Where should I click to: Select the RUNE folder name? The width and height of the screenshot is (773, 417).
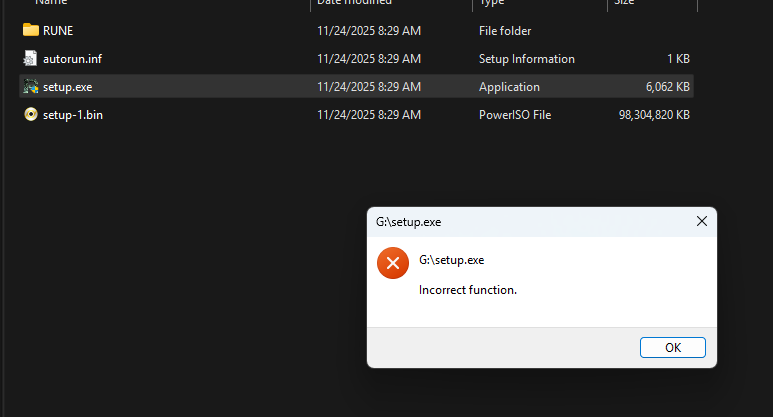coord(58,31)
